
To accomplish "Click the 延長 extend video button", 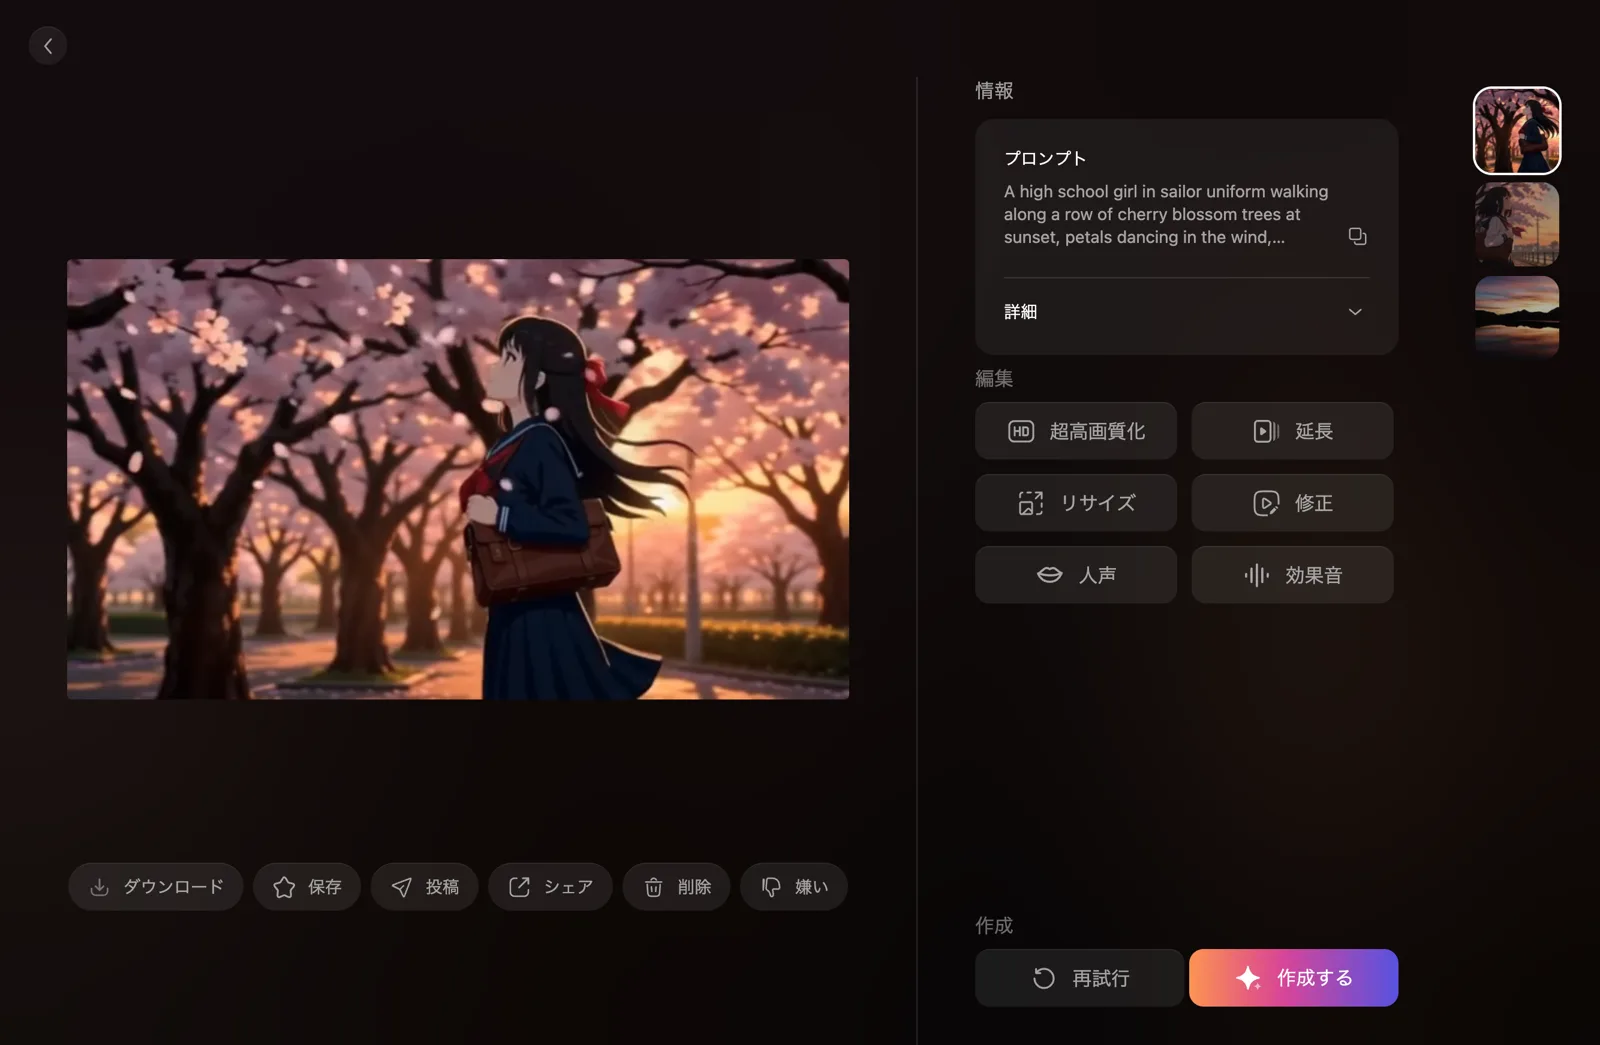I will [x=1292, y=431].
